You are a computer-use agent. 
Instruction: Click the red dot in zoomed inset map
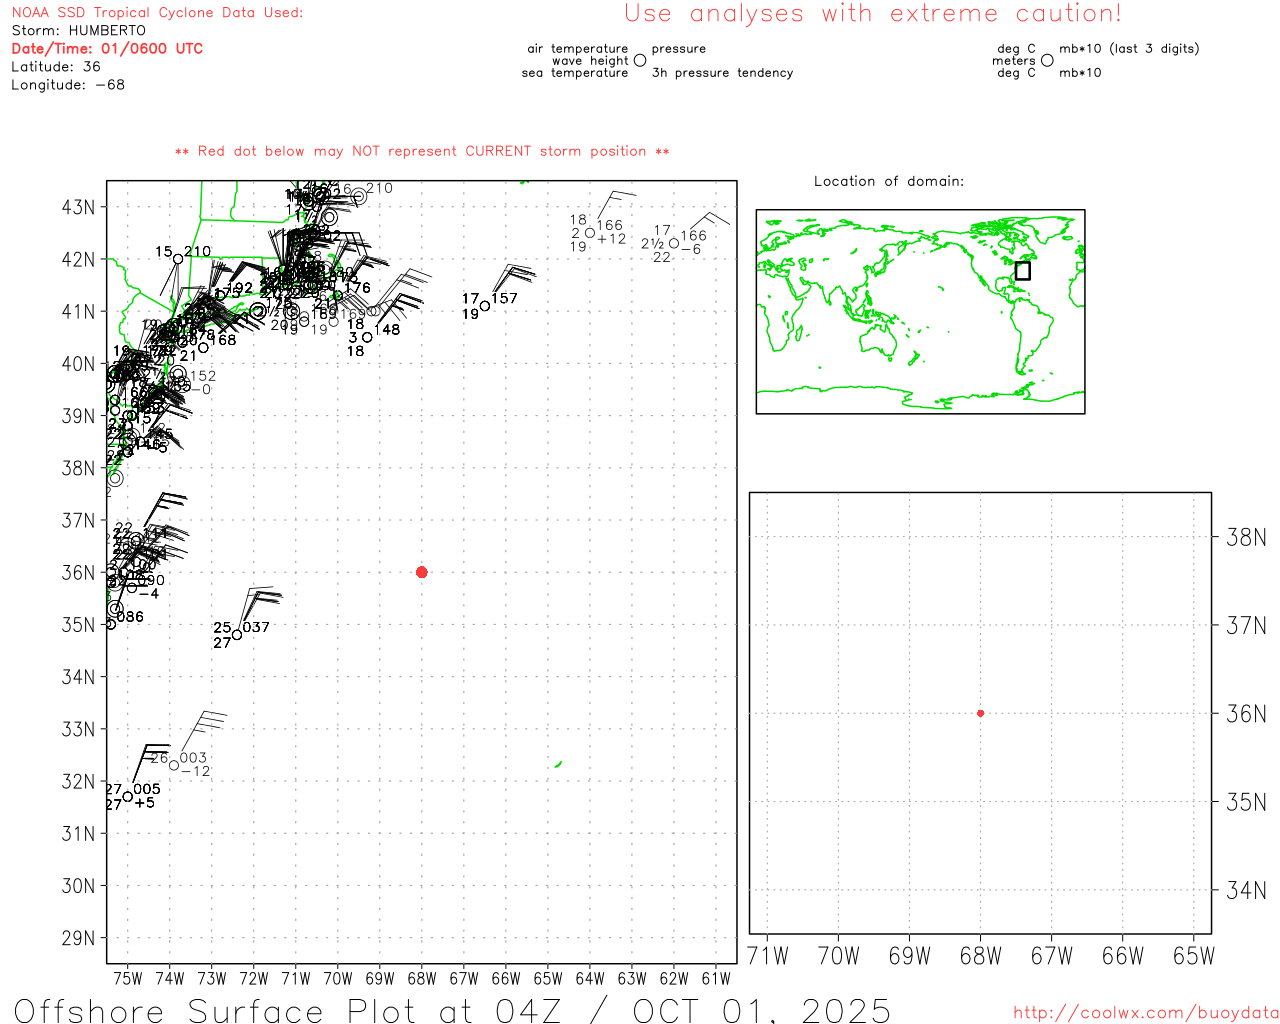point(980,713)
